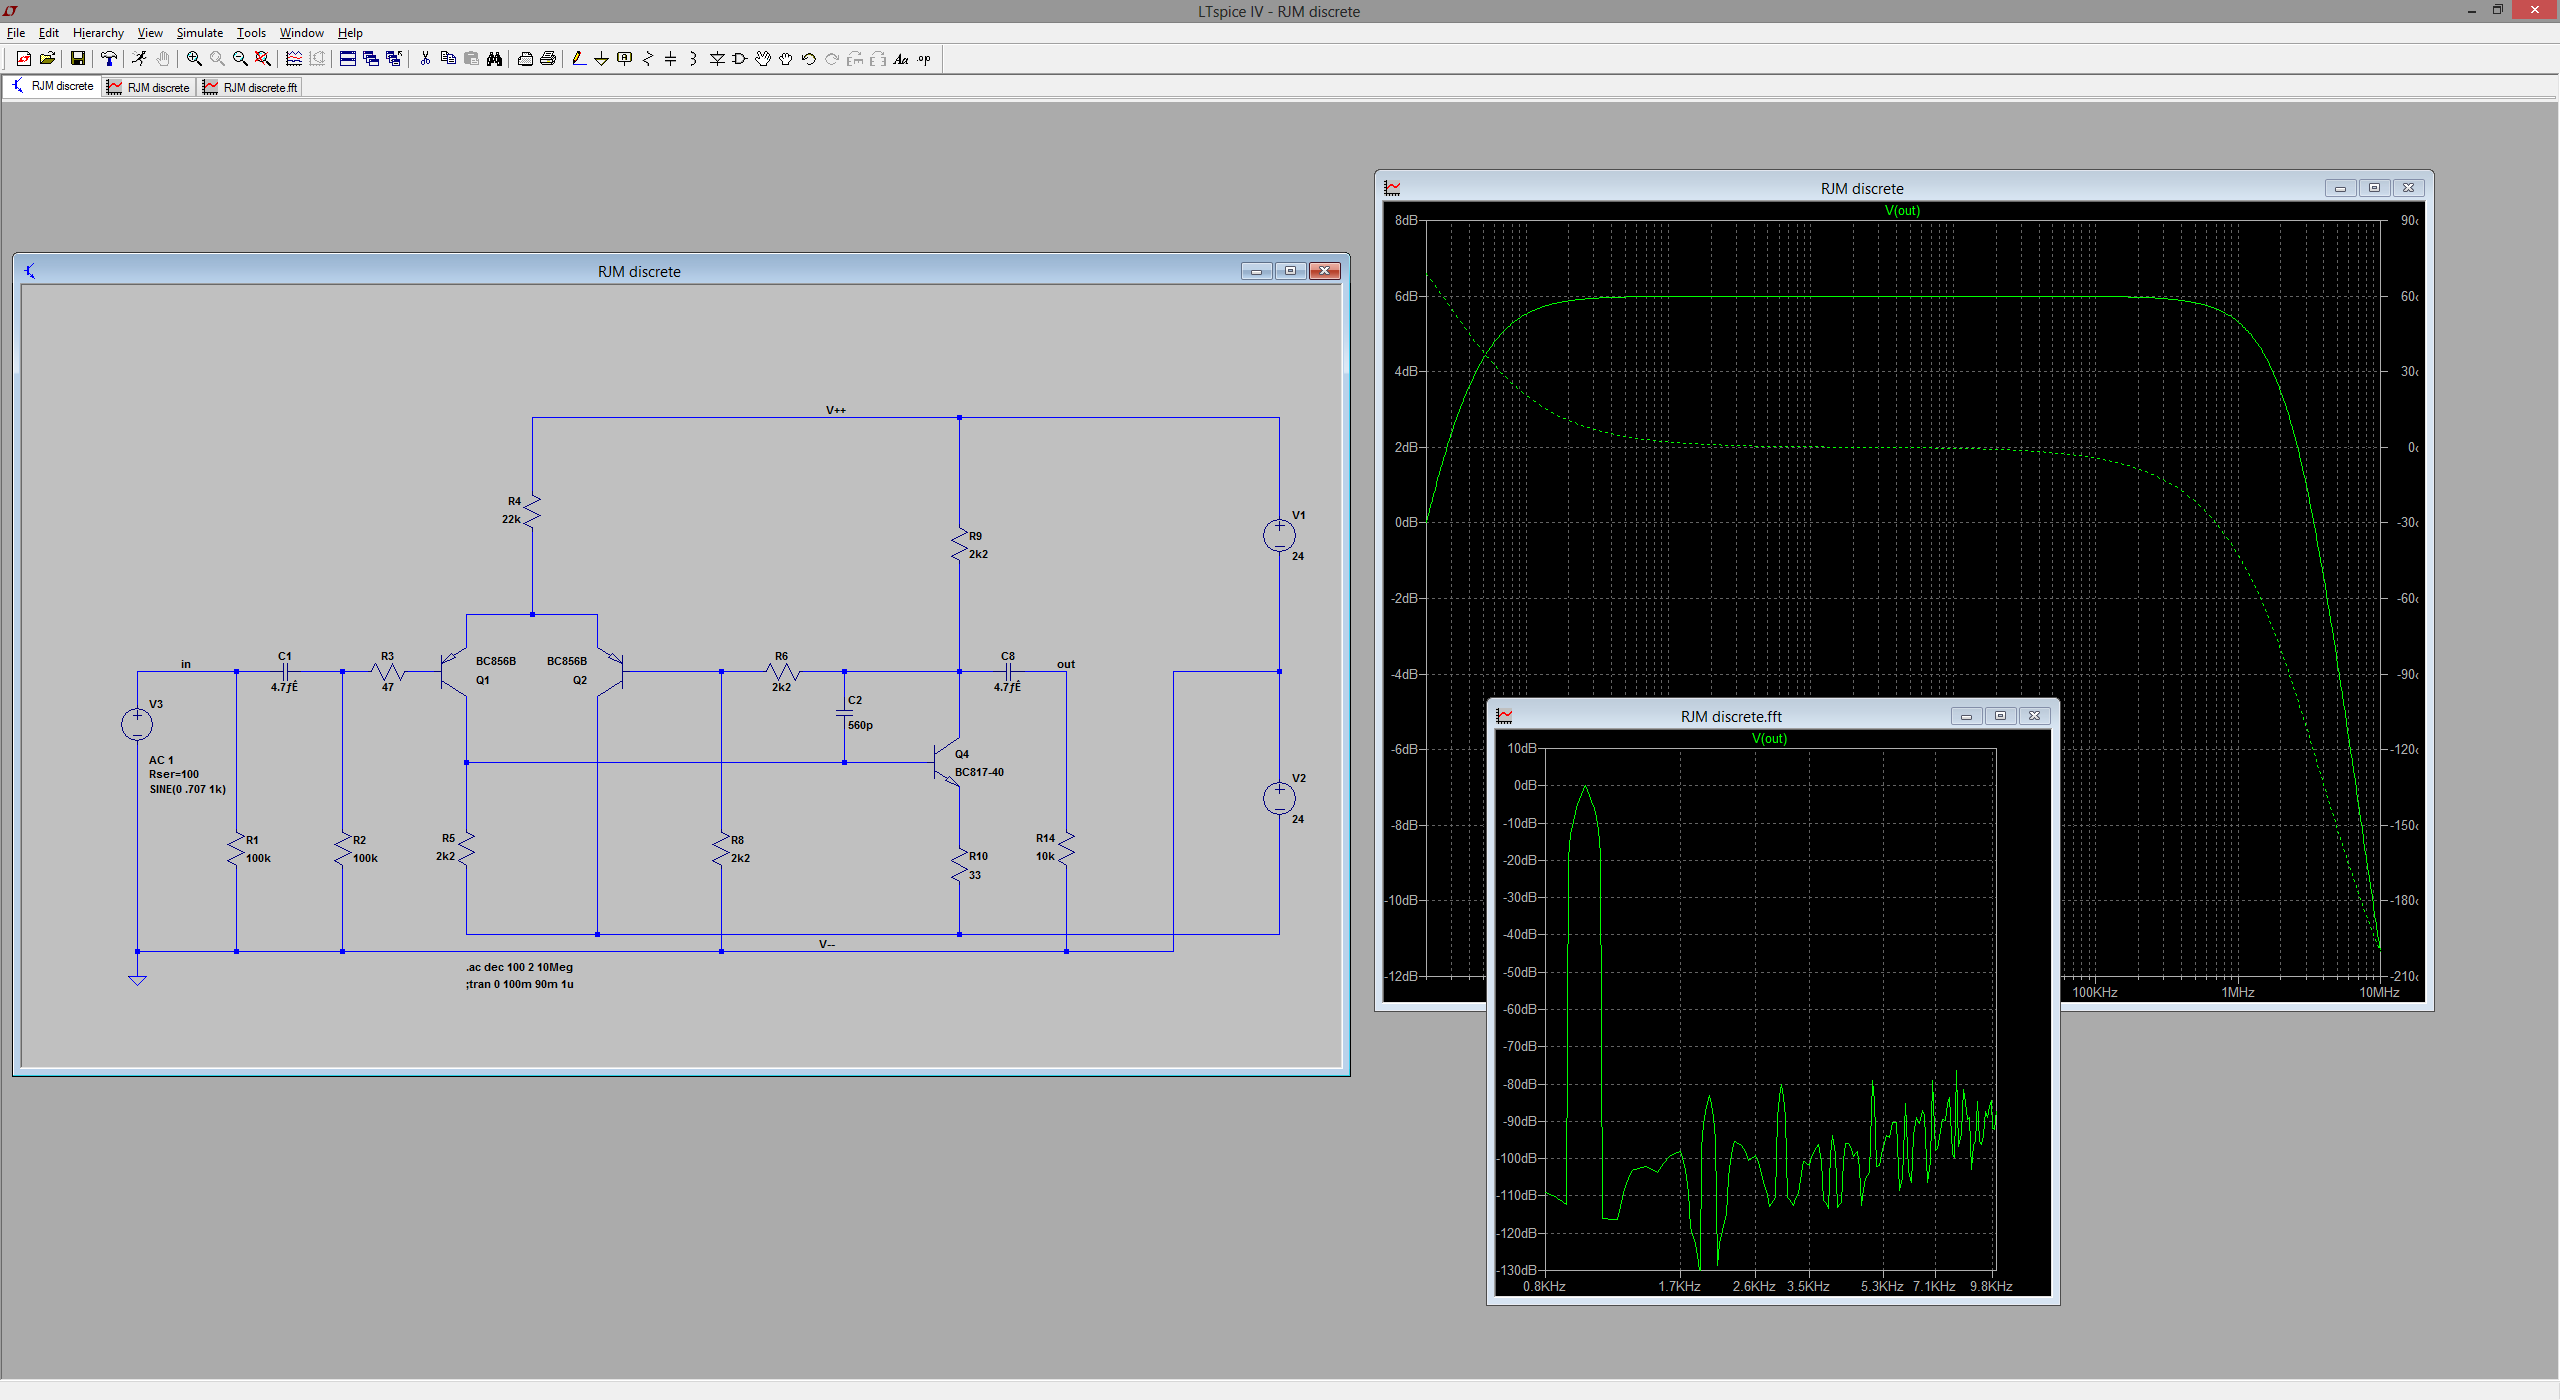This screenshot has width=2560, height=1400.
Task: Maximize the RJM discrete.fft window
Action: (x=2000, y=716)
